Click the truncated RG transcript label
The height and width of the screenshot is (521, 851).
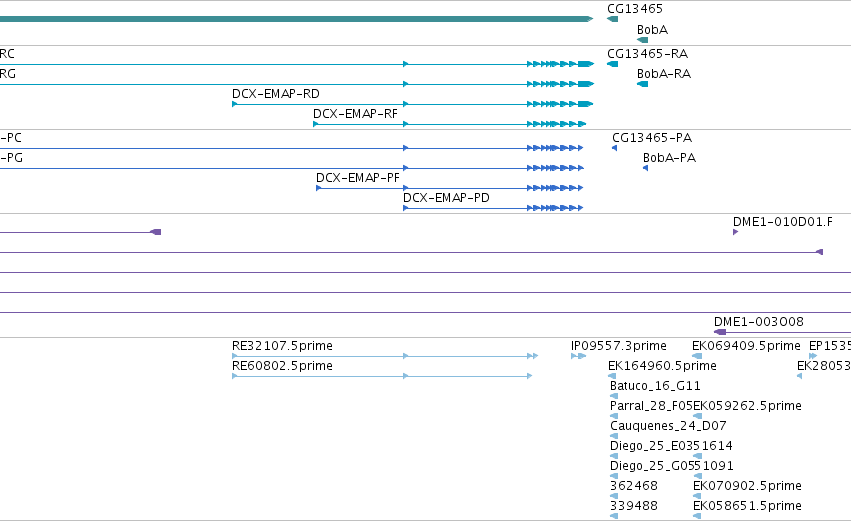point(8,74)
